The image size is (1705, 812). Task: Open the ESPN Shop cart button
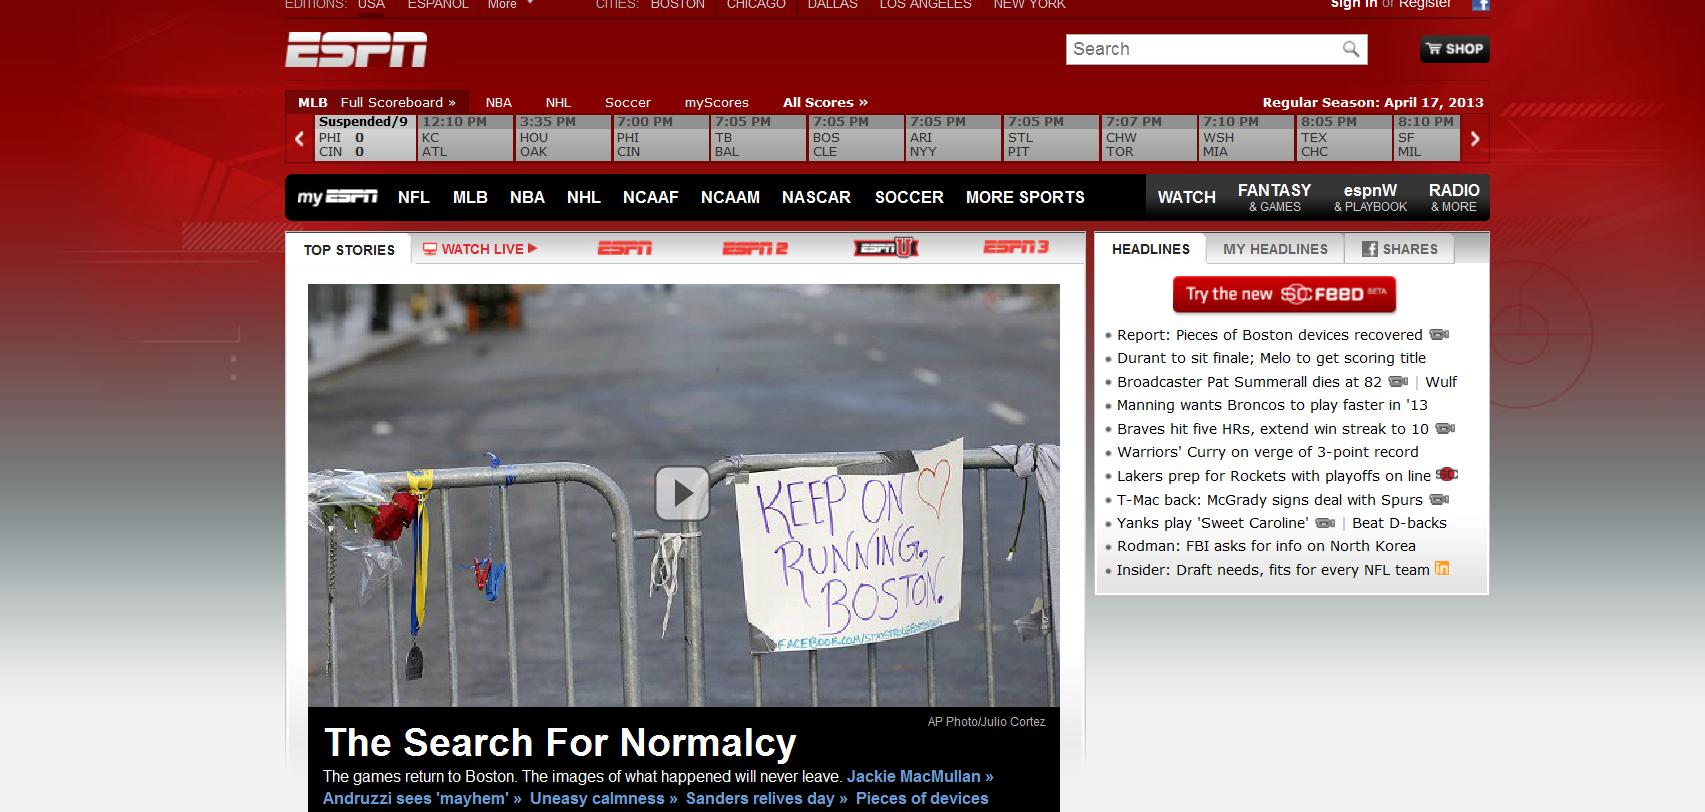click(x=1455, y=49)
